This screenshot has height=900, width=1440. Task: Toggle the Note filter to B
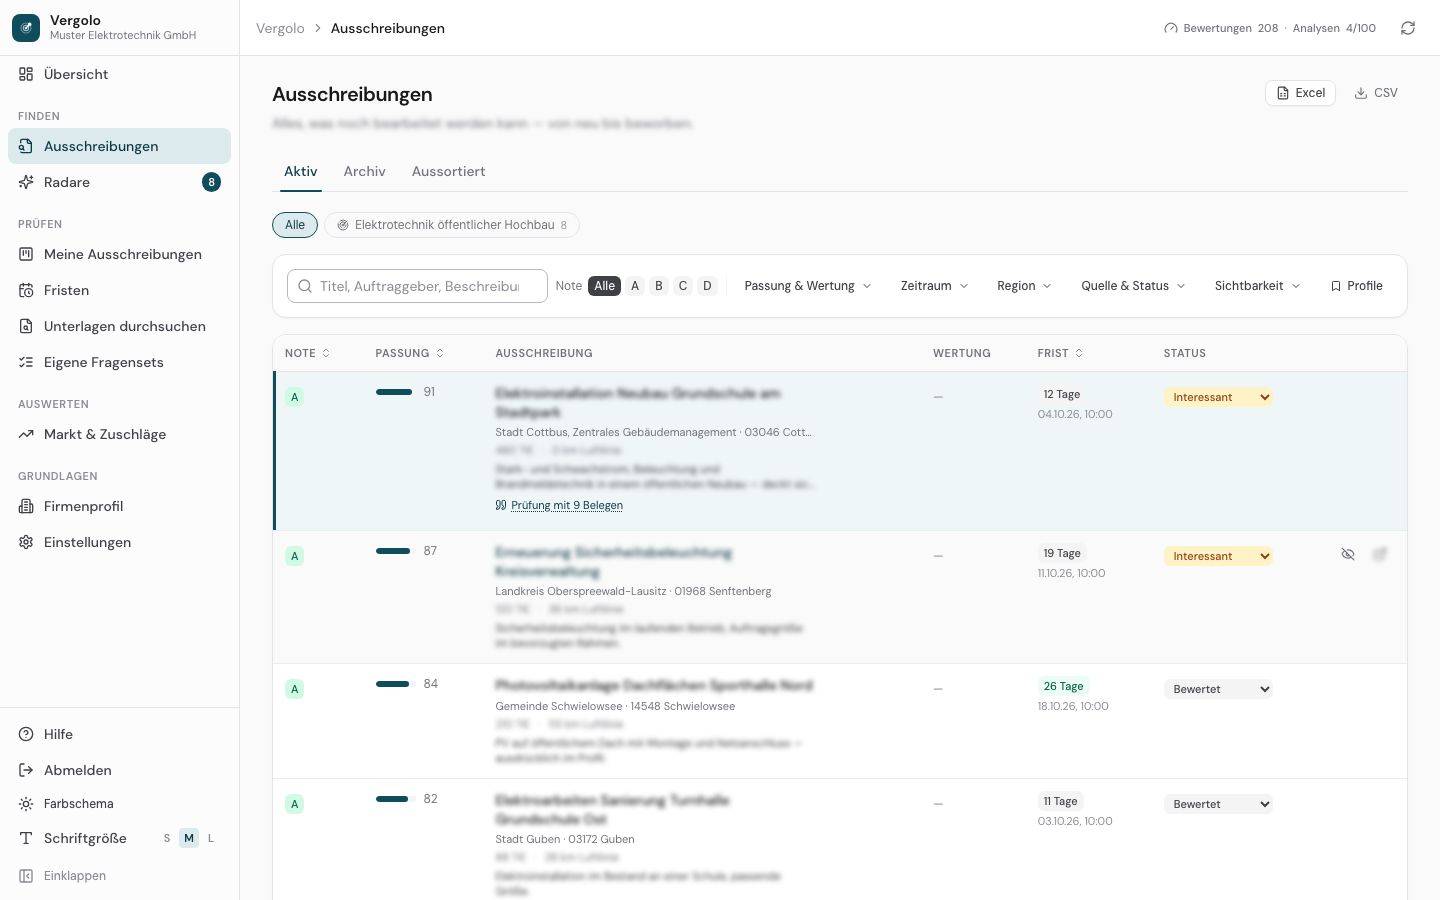click(659, 286)
